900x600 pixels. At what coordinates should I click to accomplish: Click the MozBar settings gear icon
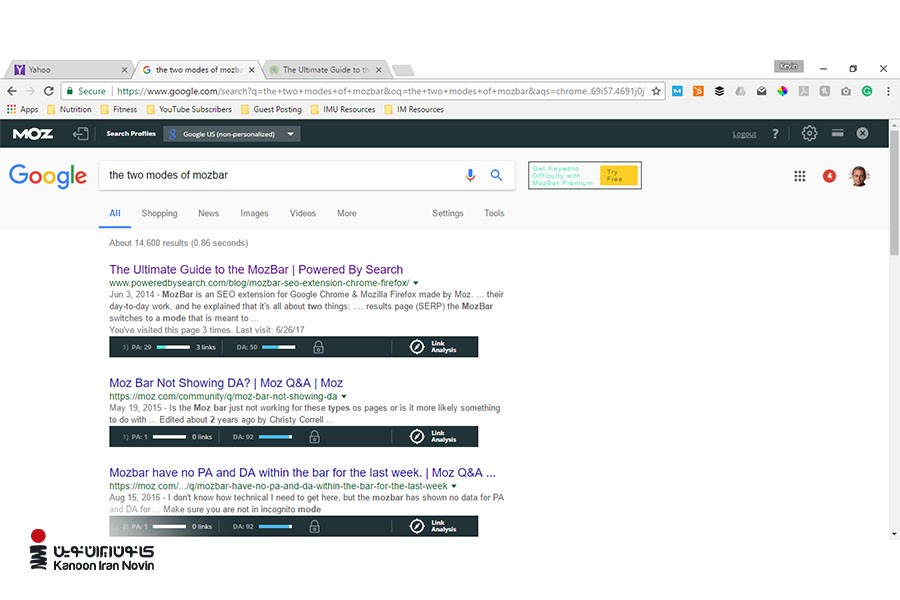[809, 134]
